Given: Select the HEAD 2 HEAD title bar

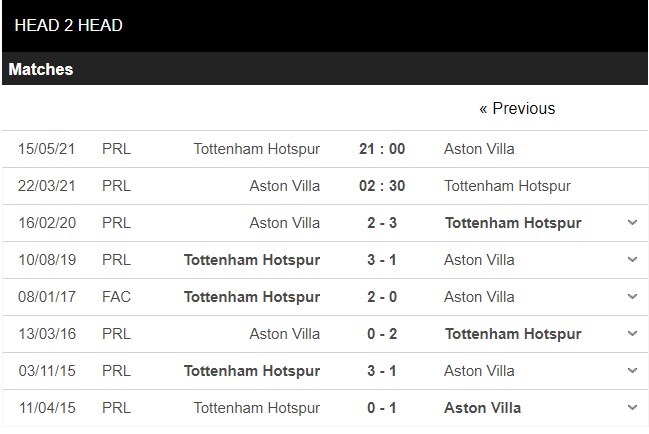Looking at the screenshot, I should click(x=69, y=25).
